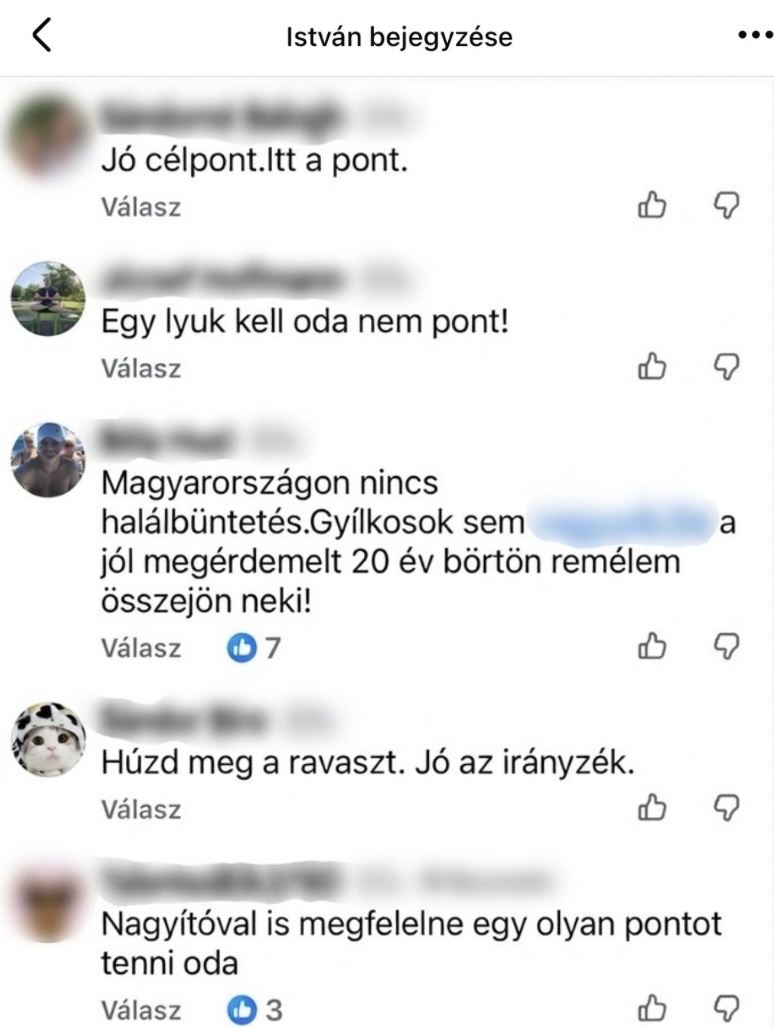Reply to 'Húzd meg a ravaszt' comment
Viewport: 774px width, 1027px height.
[x=141, y=810]
